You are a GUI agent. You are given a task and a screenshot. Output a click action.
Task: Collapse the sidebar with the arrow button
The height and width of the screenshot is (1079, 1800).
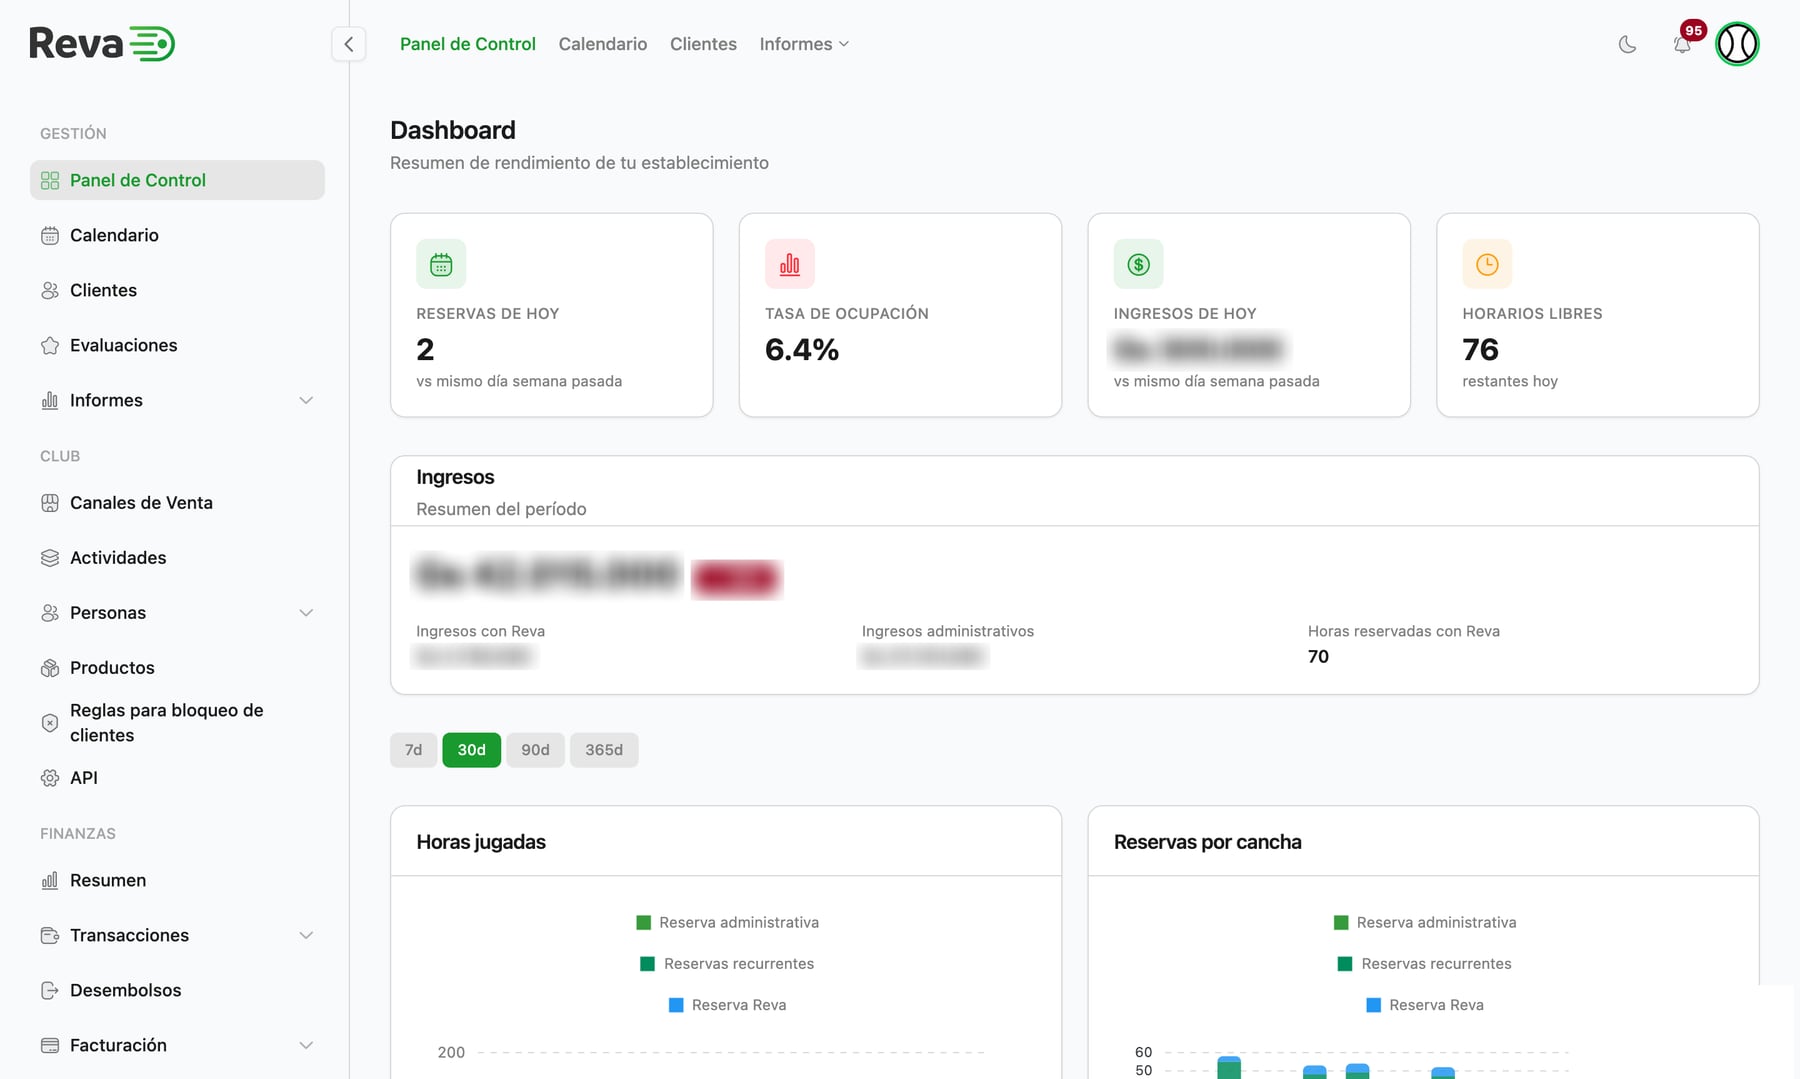348,44
